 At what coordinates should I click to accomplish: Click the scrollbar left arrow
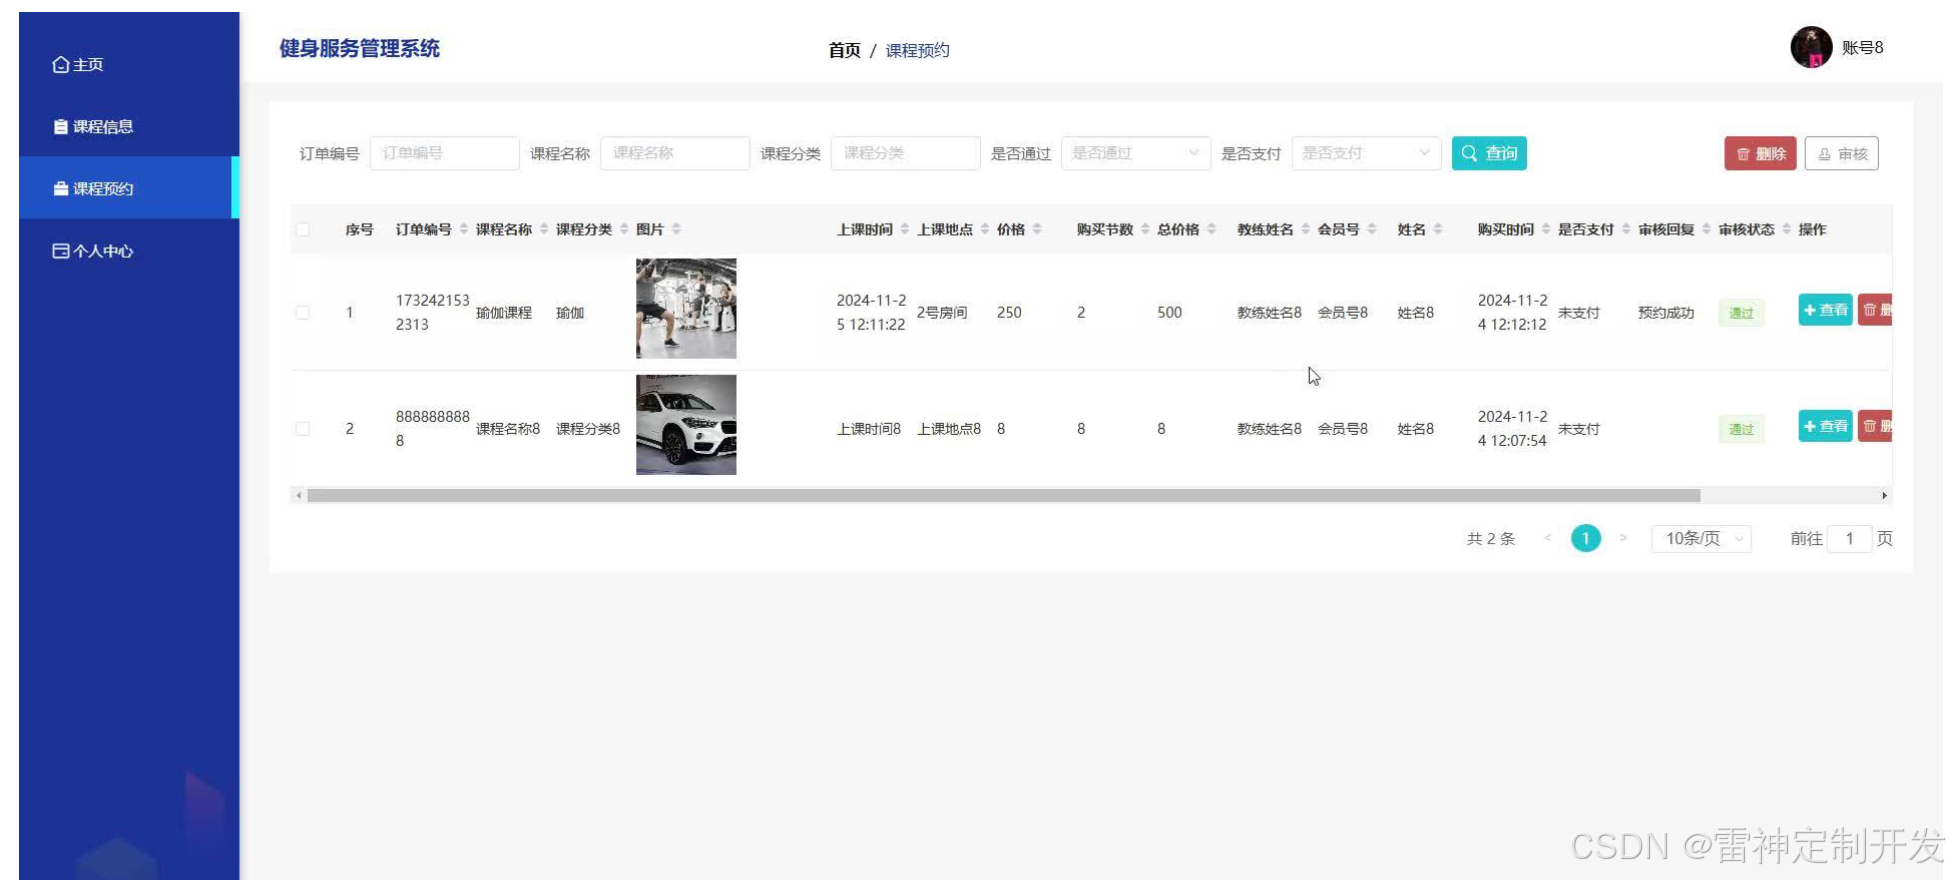[298, 496]
